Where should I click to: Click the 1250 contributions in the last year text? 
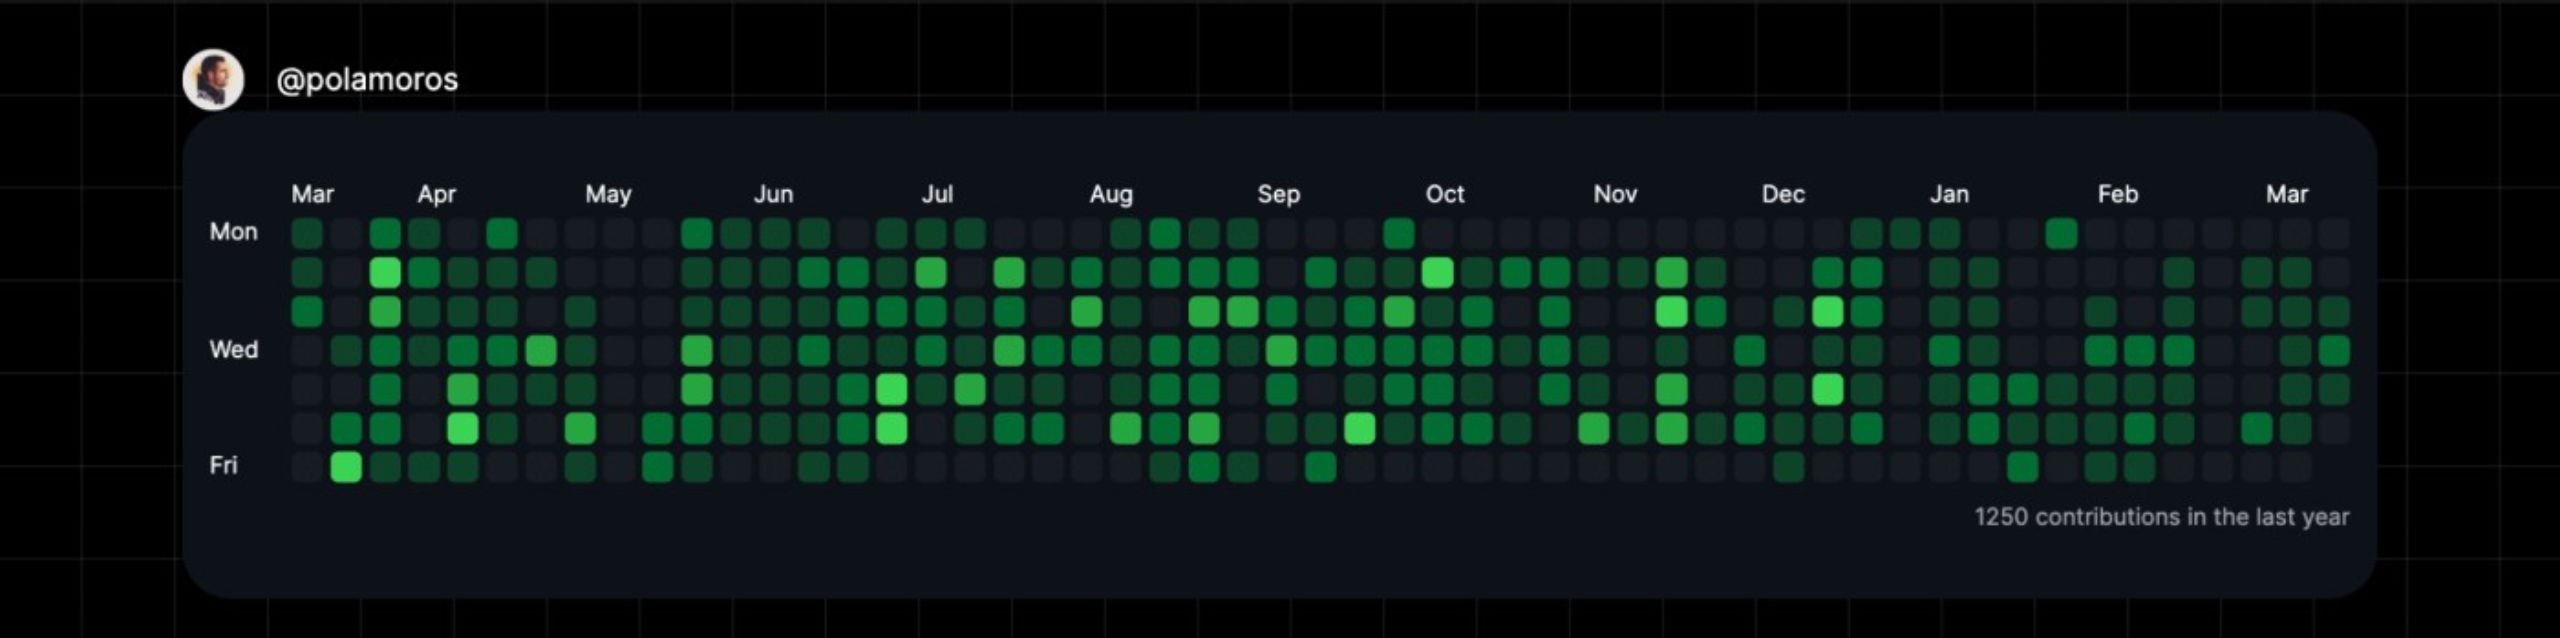(2161, 517)
